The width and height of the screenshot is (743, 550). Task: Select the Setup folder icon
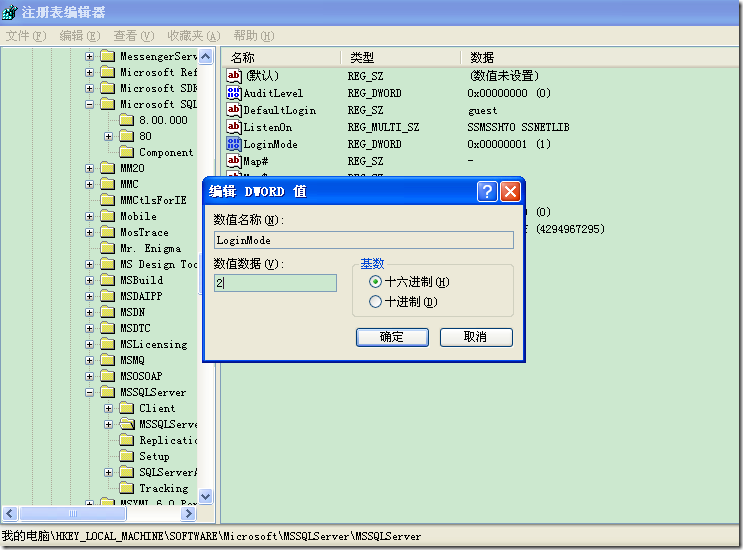click(x=127, y=456)
